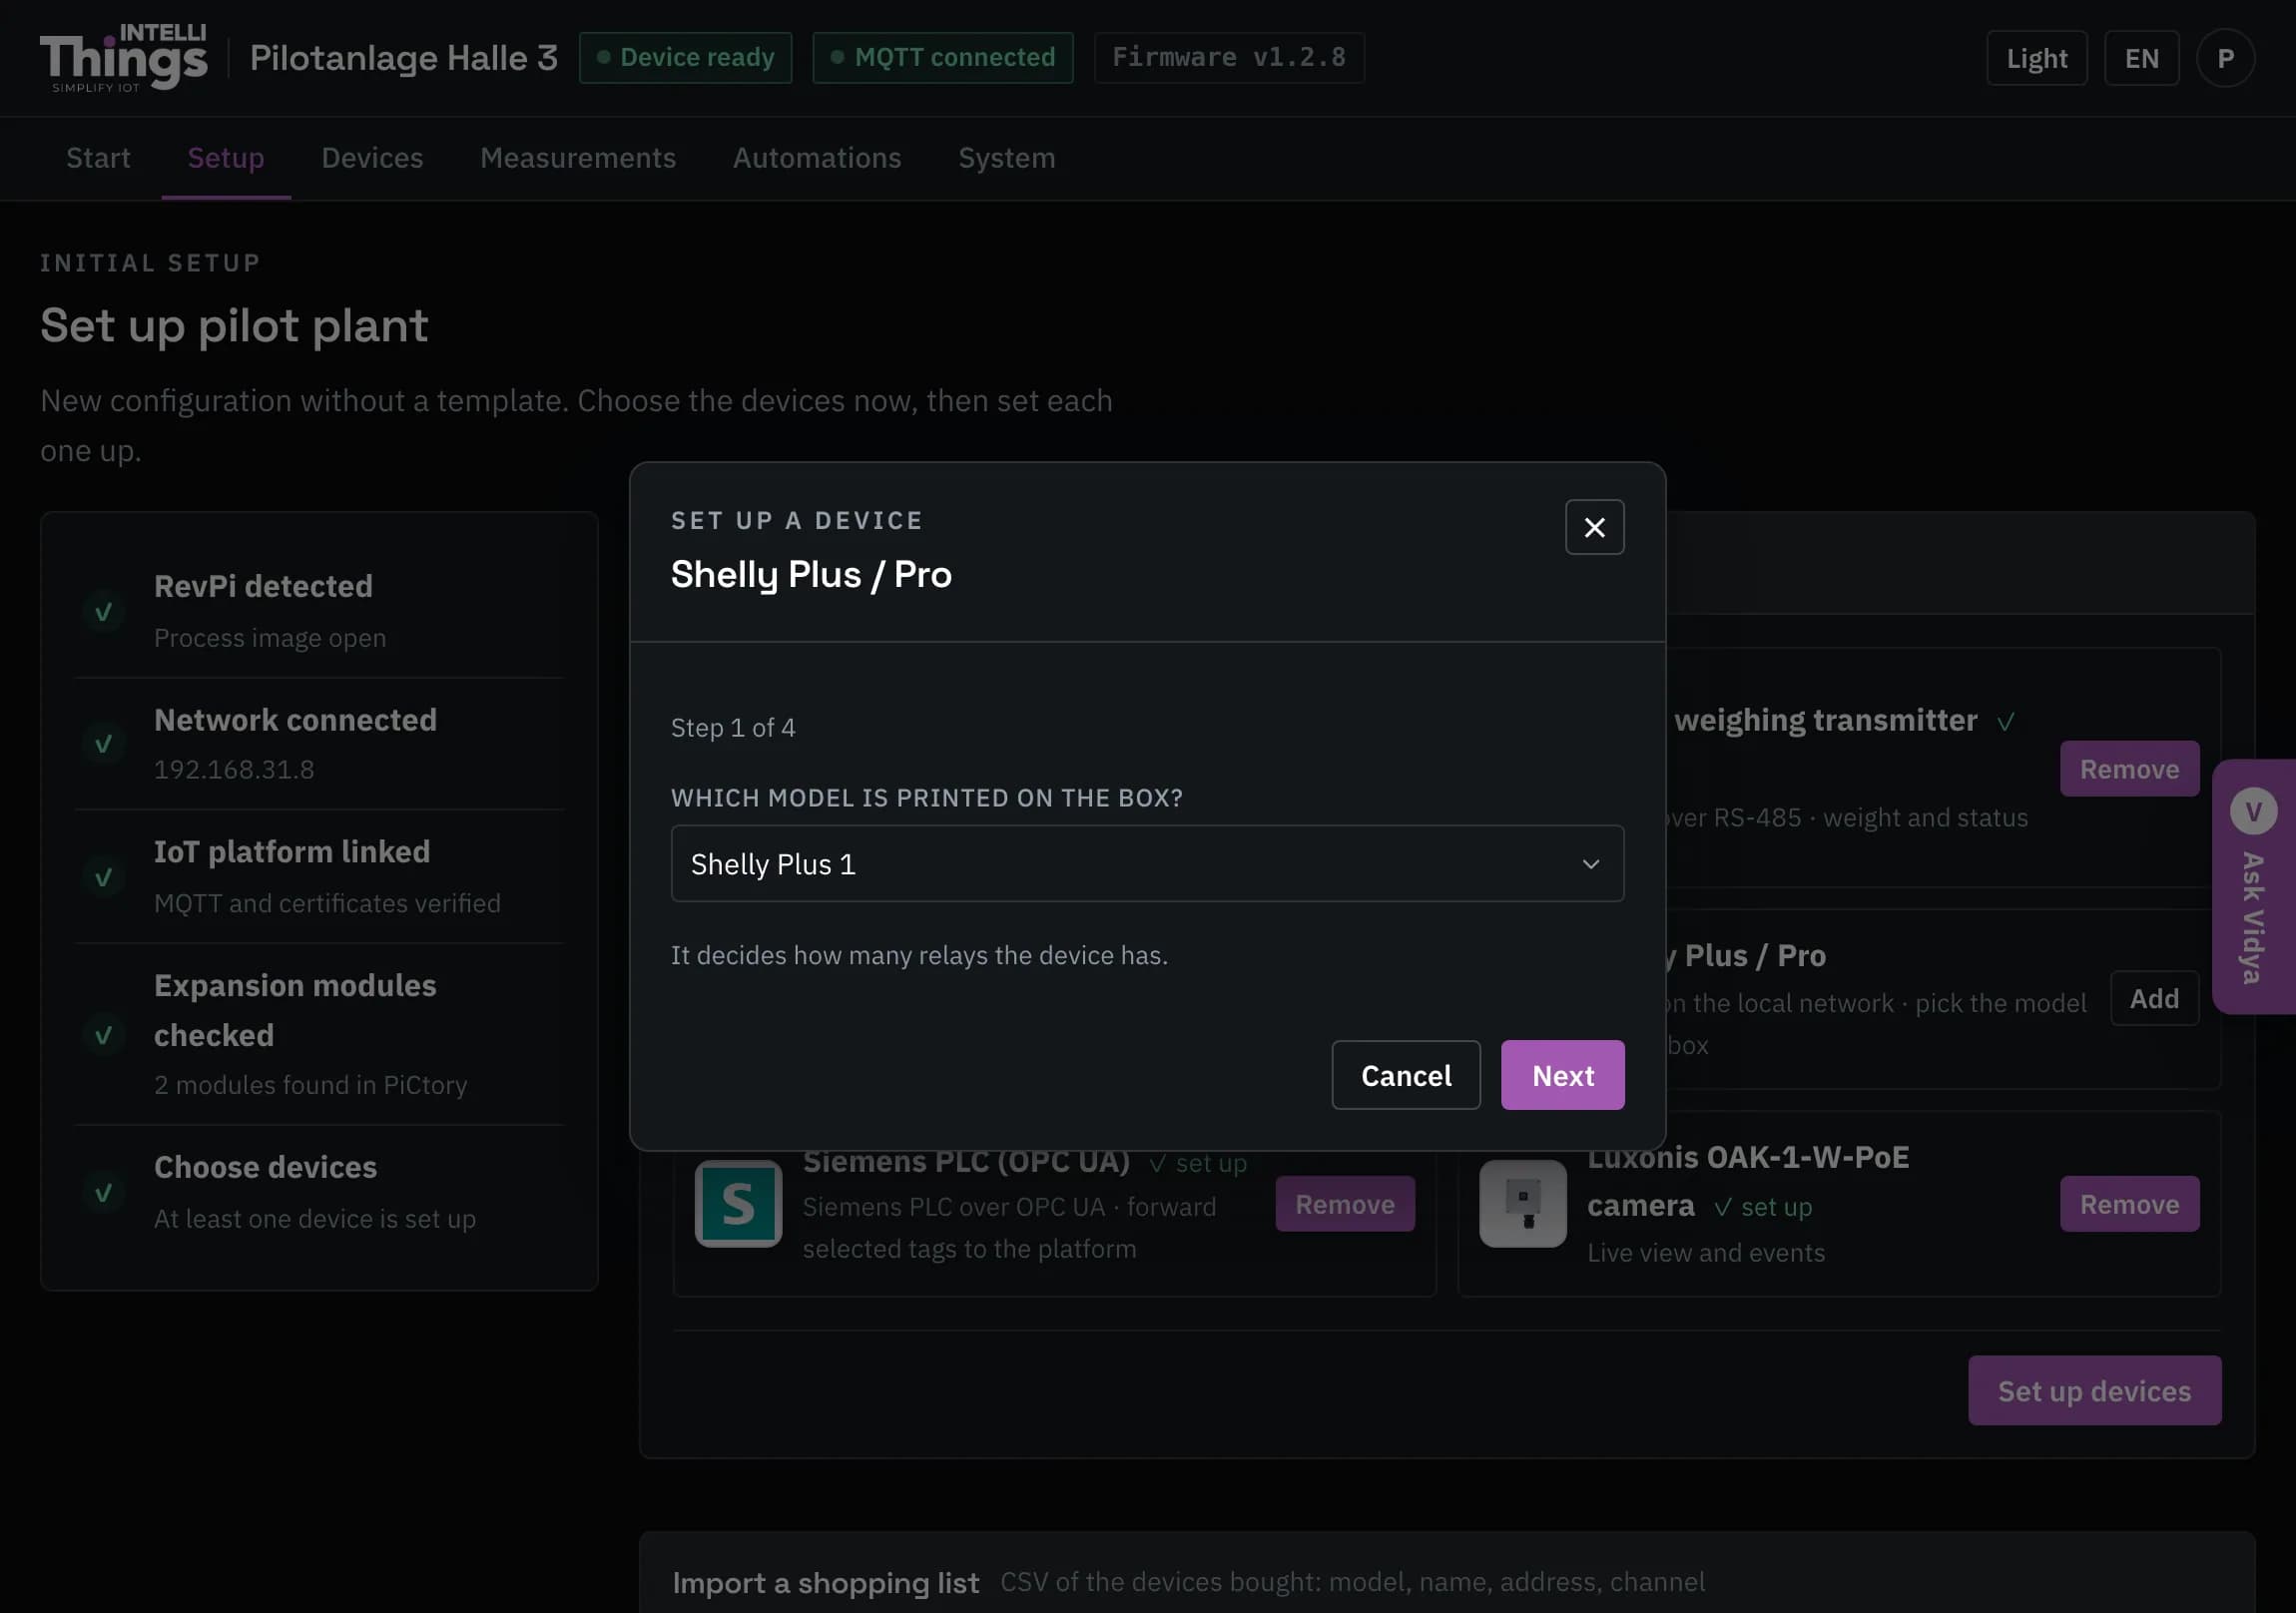Click the 'Process image open' text

[270, 638]
